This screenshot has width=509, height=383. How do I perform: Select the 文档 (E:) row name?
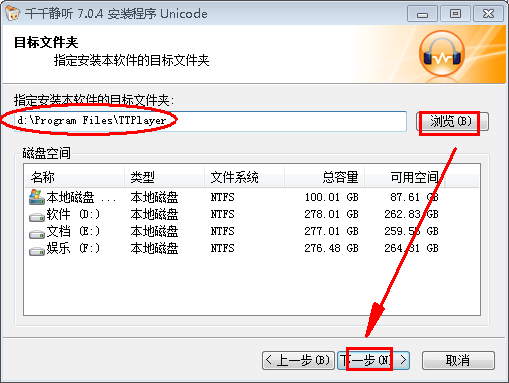73,231
